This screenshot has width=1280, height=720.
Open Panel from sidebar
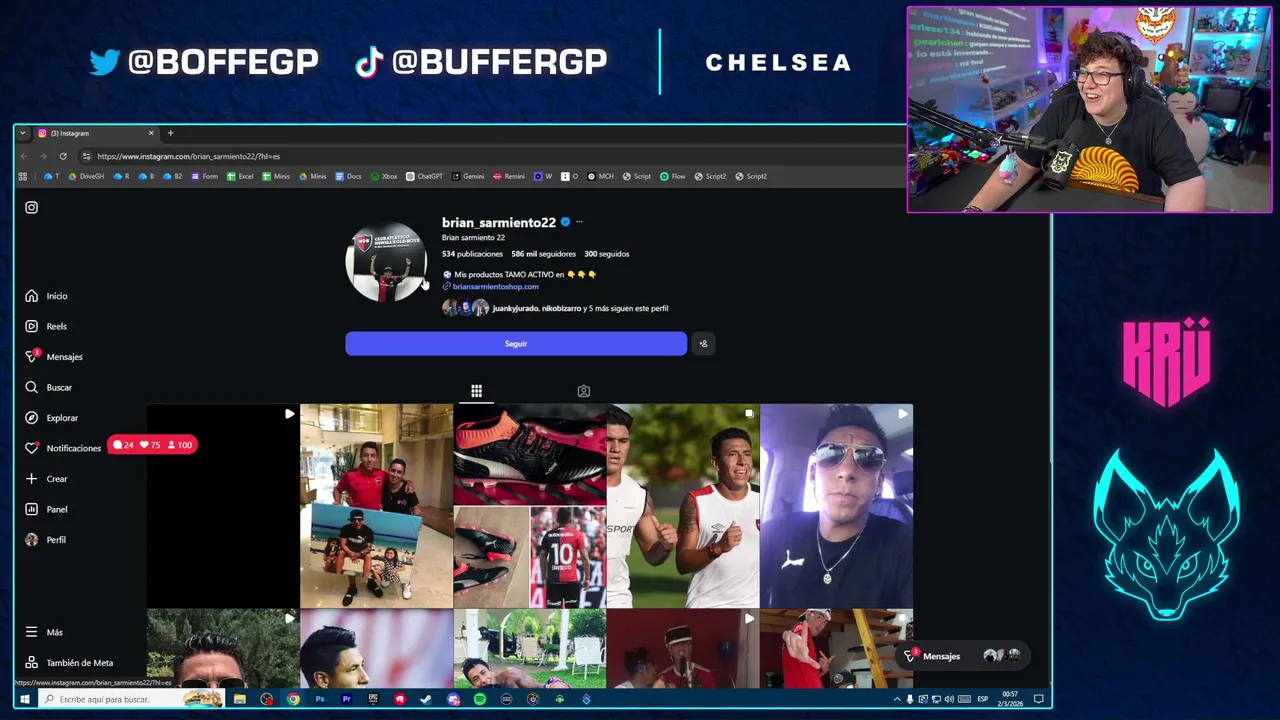coord(46,509)
